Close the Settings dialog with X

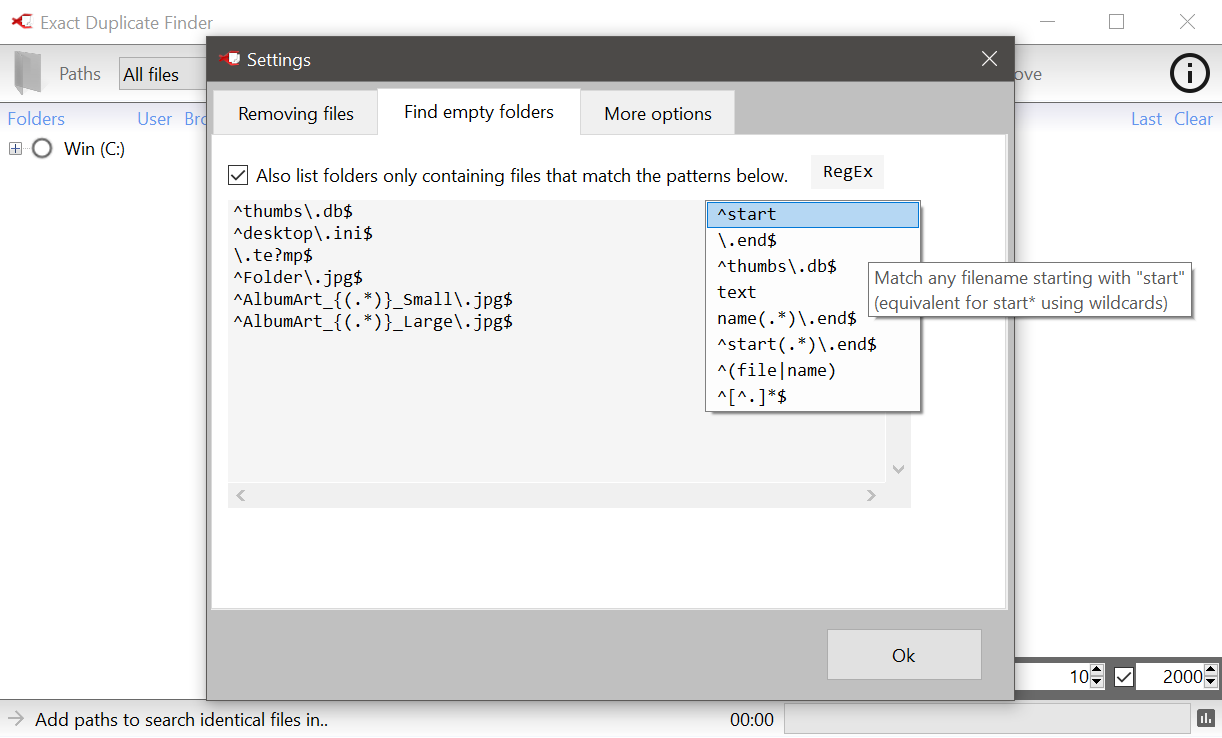click(989, 59)
